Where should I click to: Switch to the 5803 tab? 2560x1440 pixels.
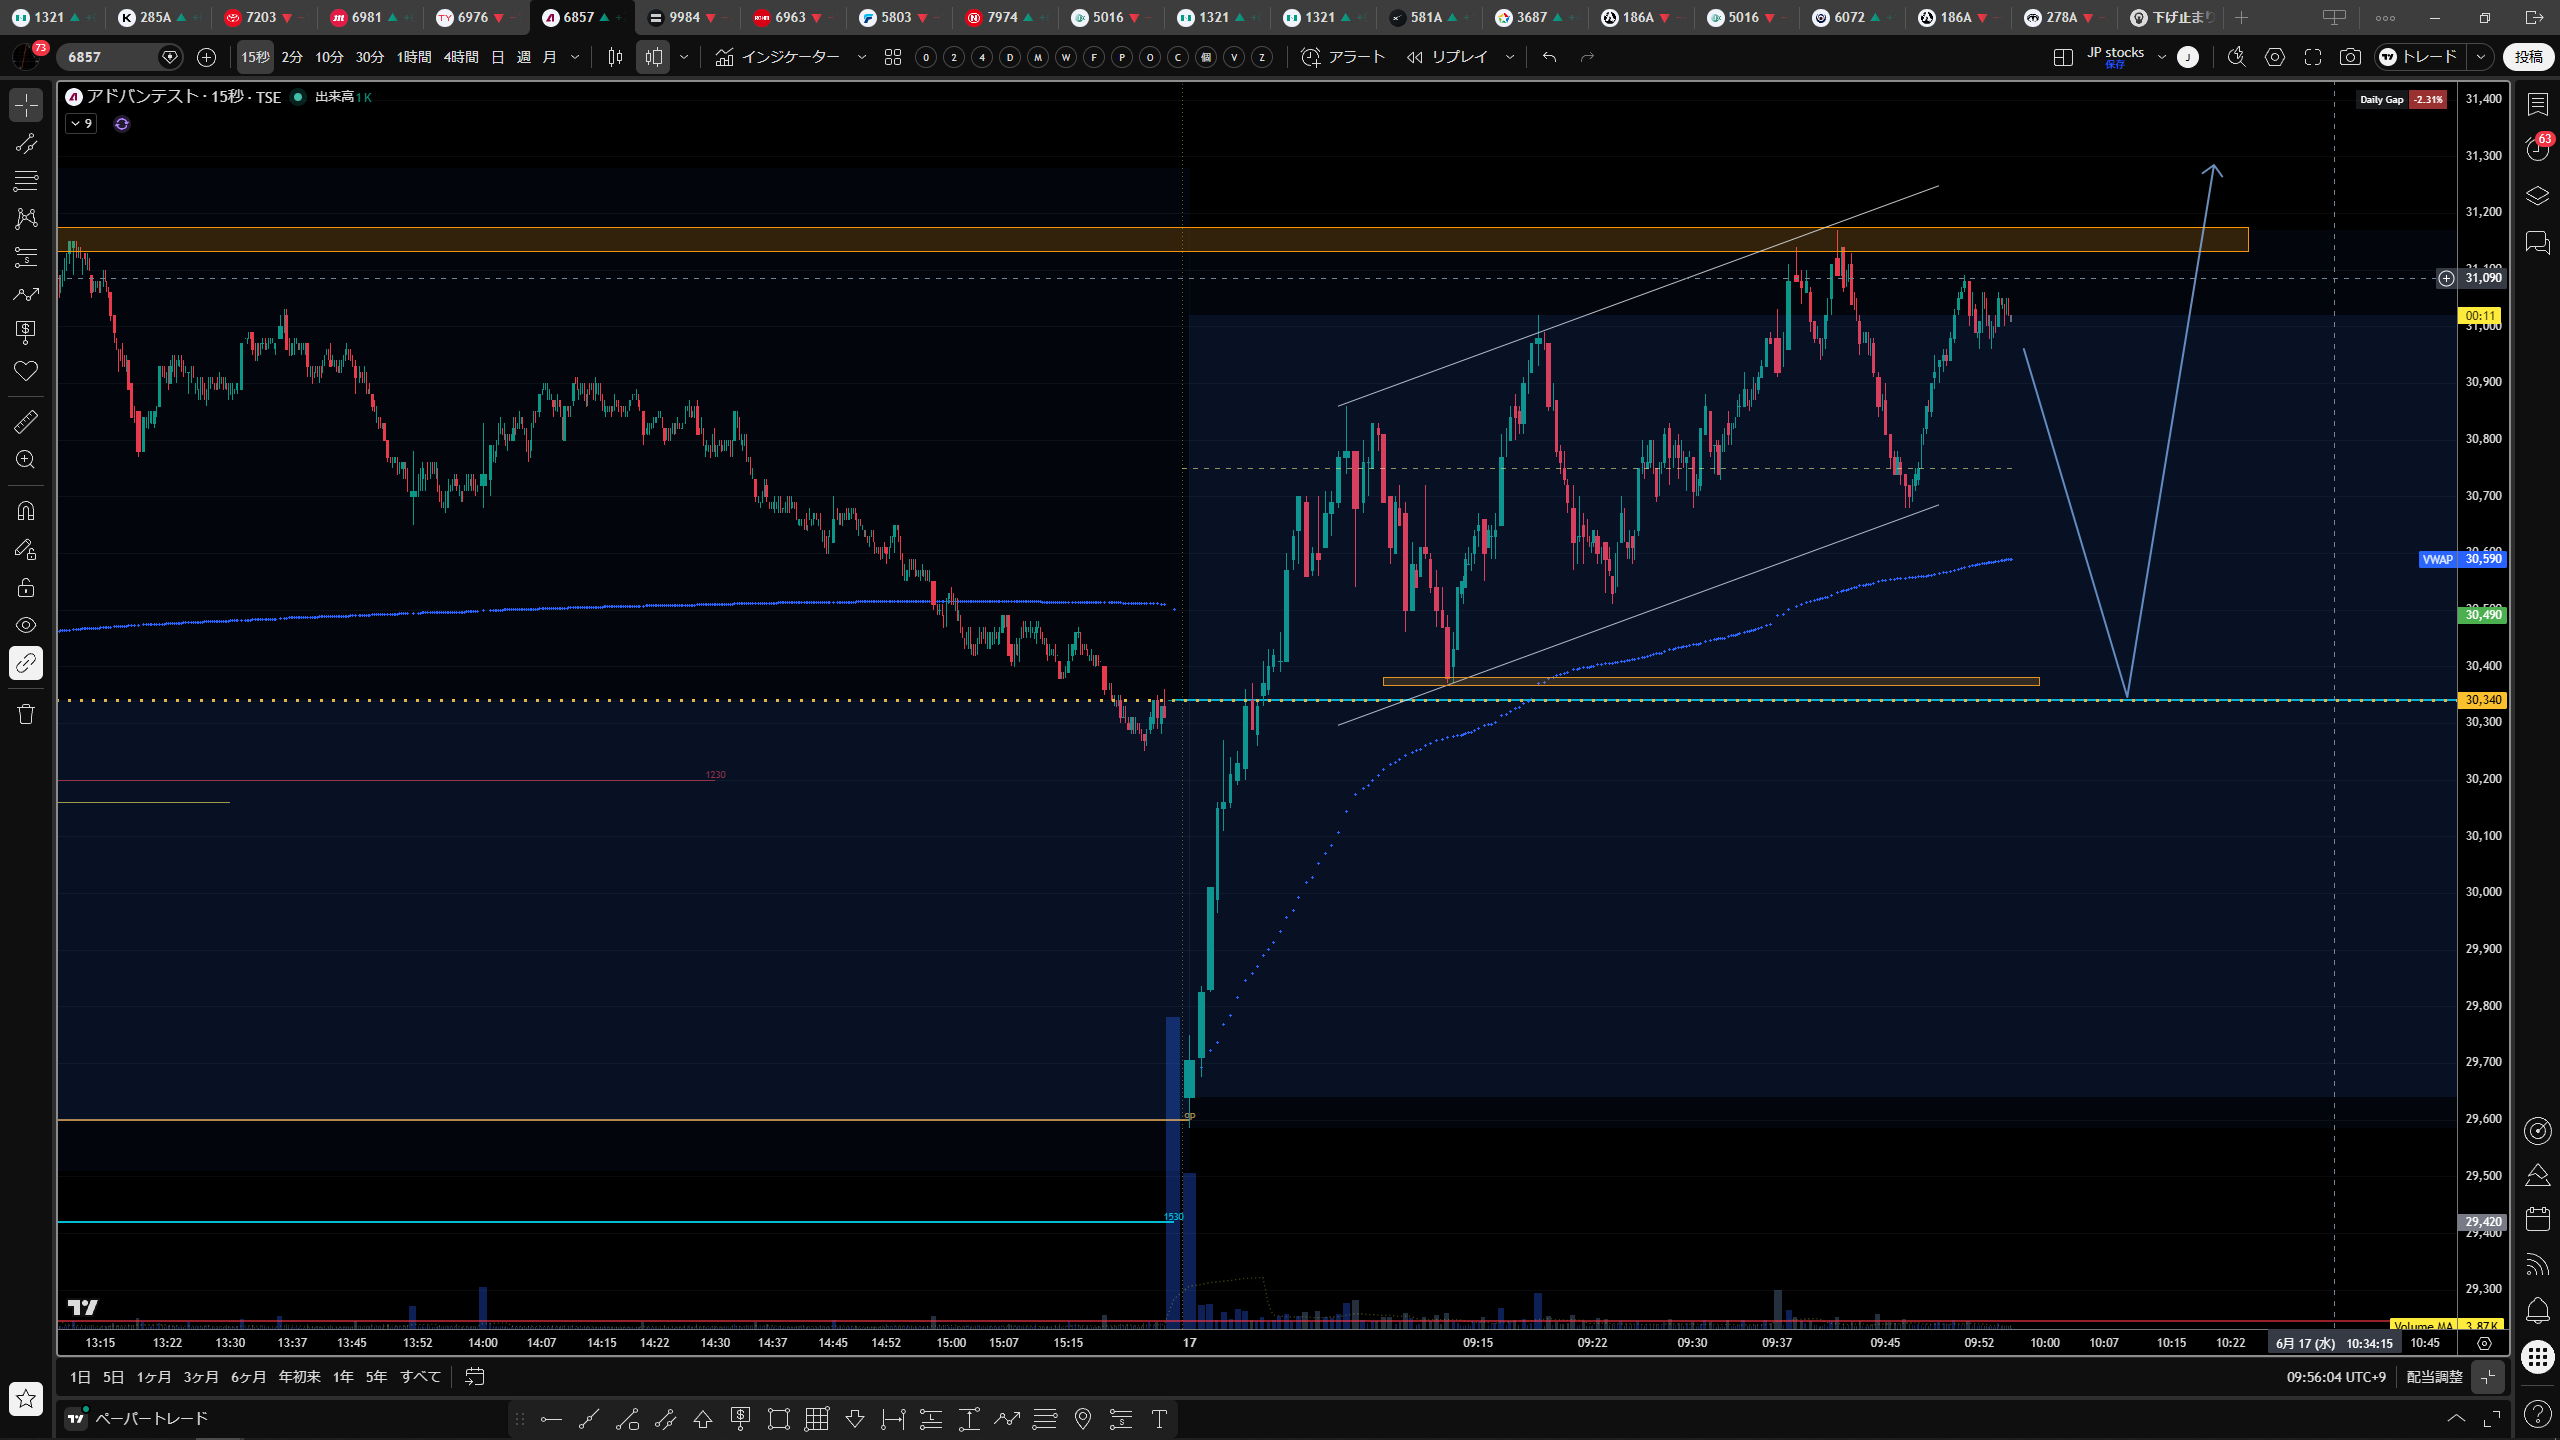(897, 18)
